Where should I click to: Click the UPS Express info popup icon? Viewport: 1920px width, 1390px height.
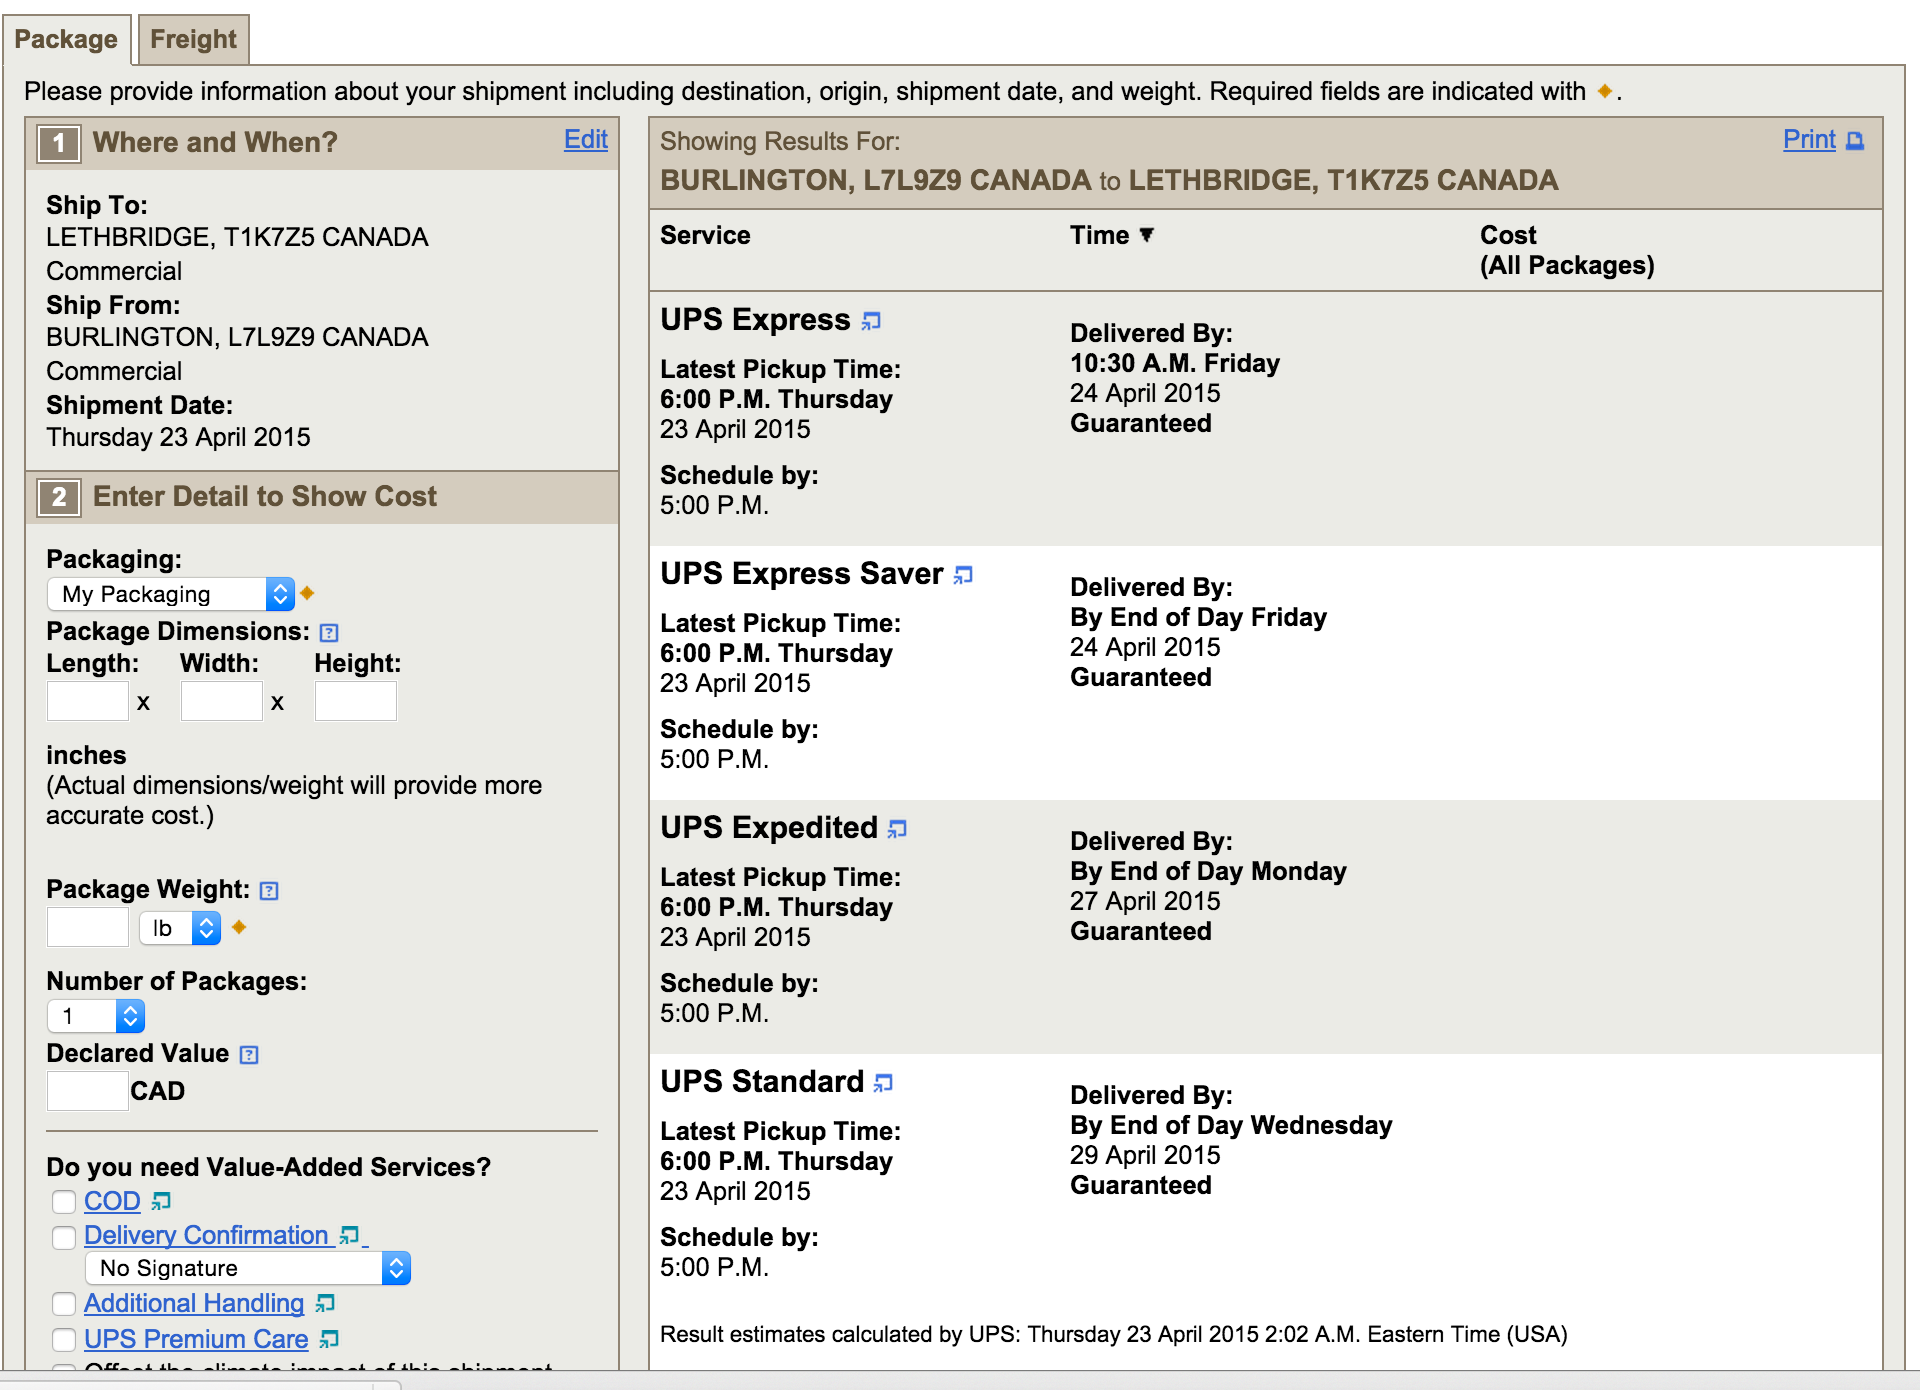[871, 321]
